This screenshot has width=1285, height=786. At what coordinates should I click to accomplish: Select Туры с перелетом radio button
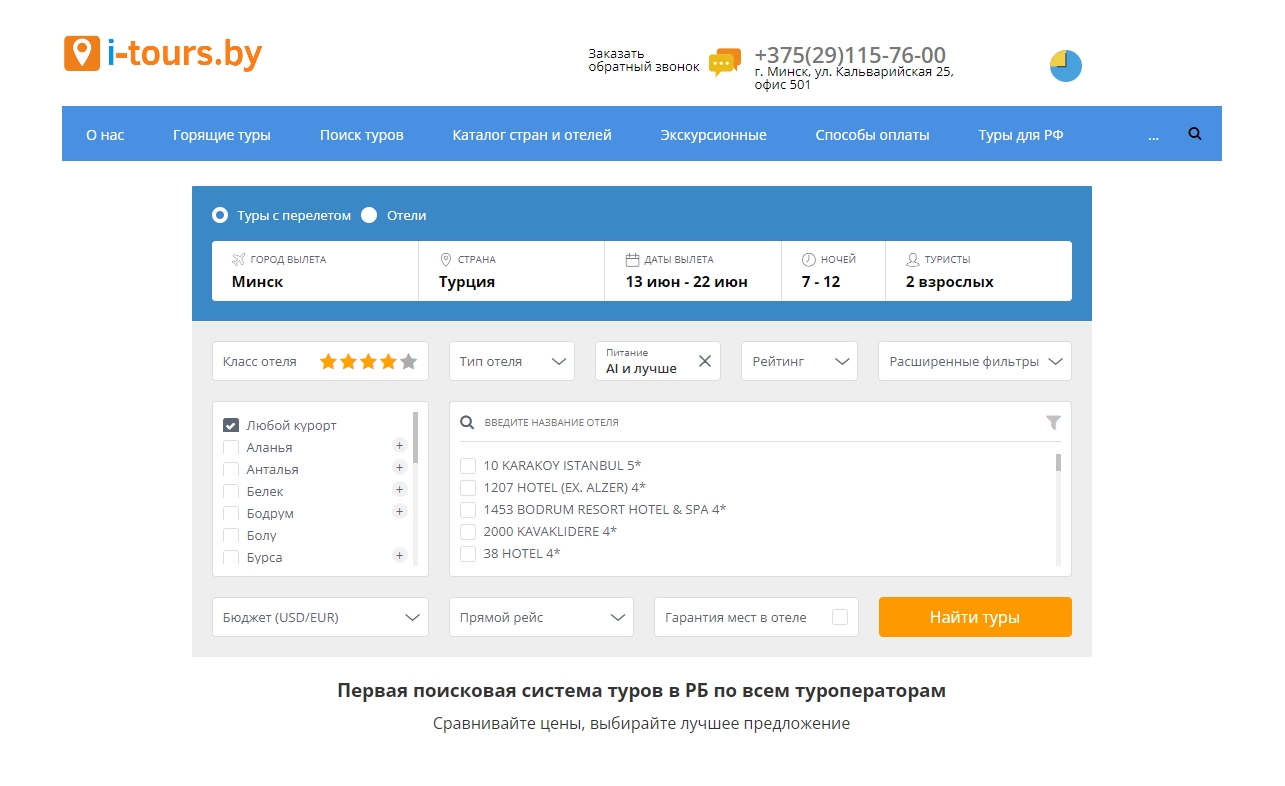220,215
